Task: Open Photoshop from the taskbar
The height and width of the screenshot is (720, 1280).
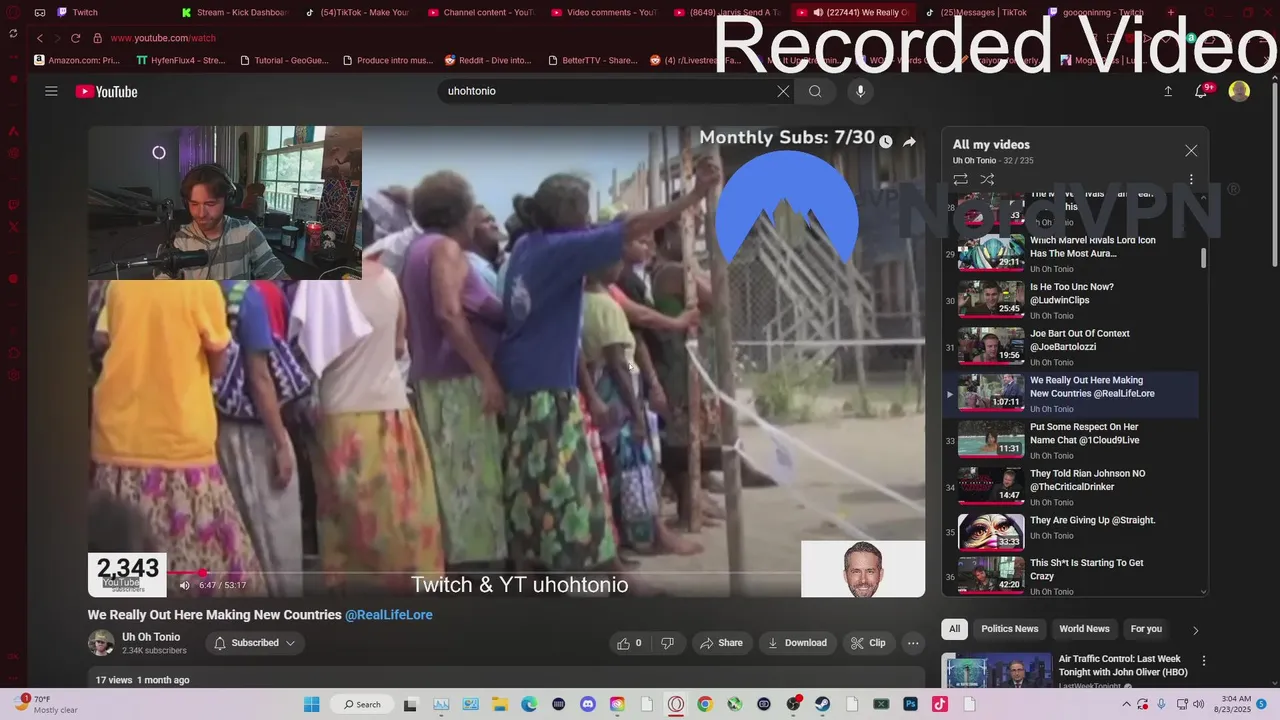Action: point(911,704)
